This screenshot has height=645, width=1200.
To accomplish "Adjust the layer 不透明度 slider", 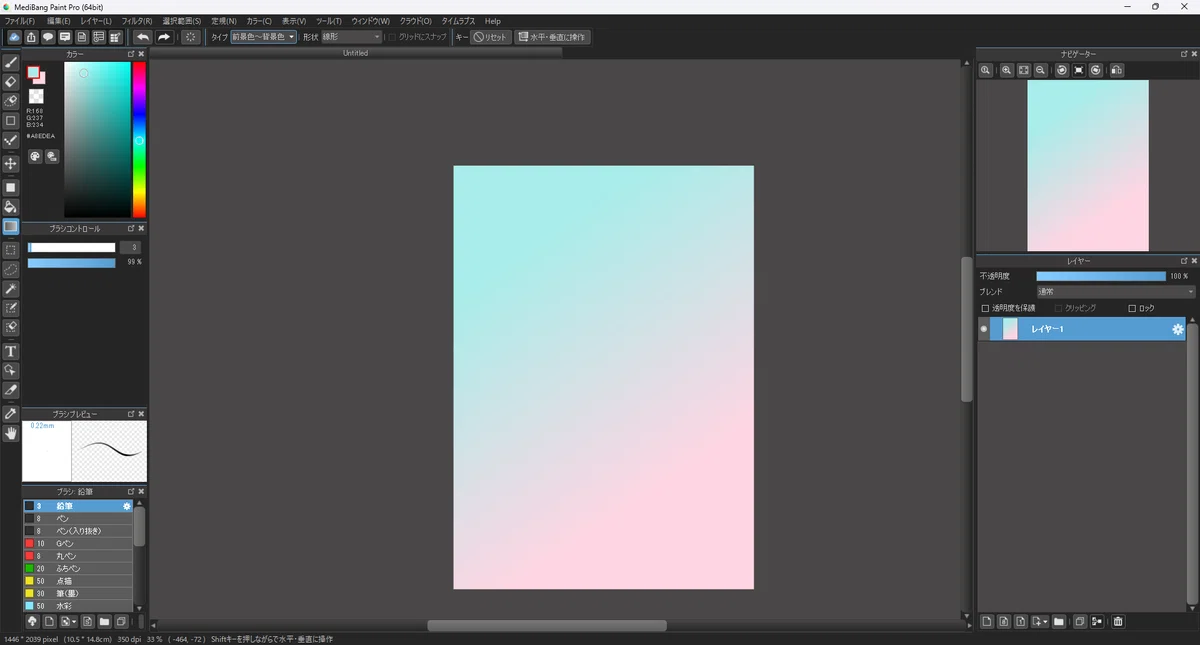I will coord(1101,276).
